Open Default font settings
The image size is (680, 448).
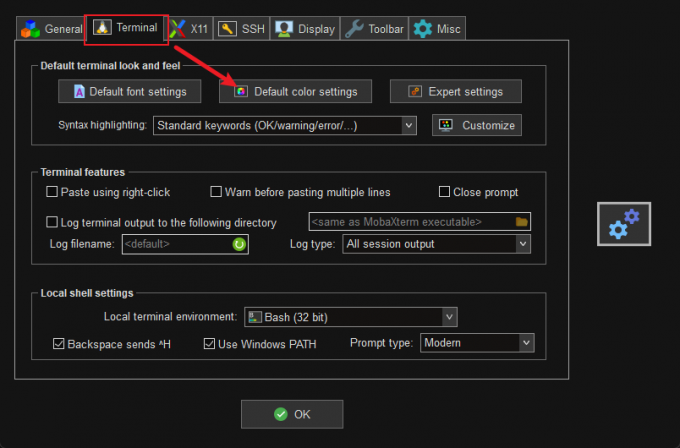[129, 92]
